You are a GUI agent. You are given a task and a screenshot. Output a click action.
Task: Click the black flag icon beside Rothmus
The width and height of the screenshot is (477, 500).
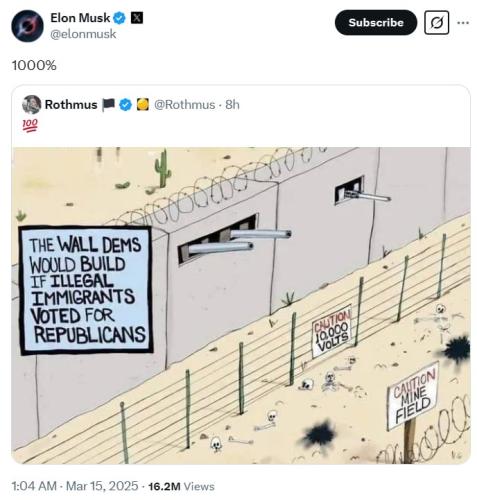[108, 105]
